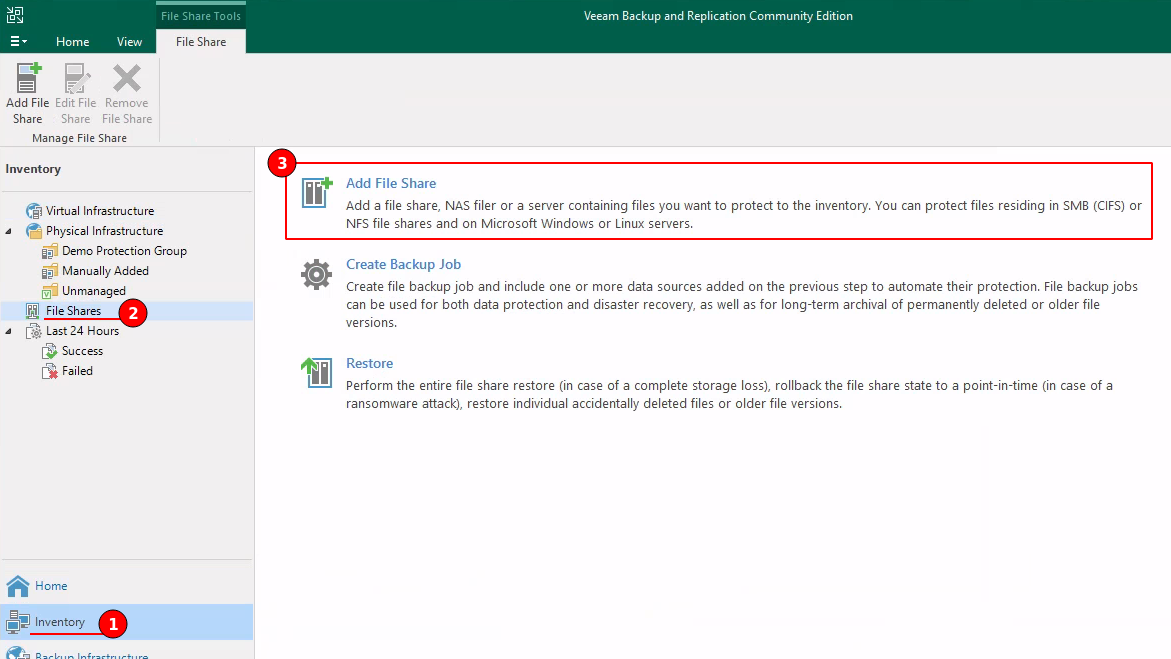Click the Inventory navigation computer icon
This screenshot has height=659, width=1171.
click(18, 622)
